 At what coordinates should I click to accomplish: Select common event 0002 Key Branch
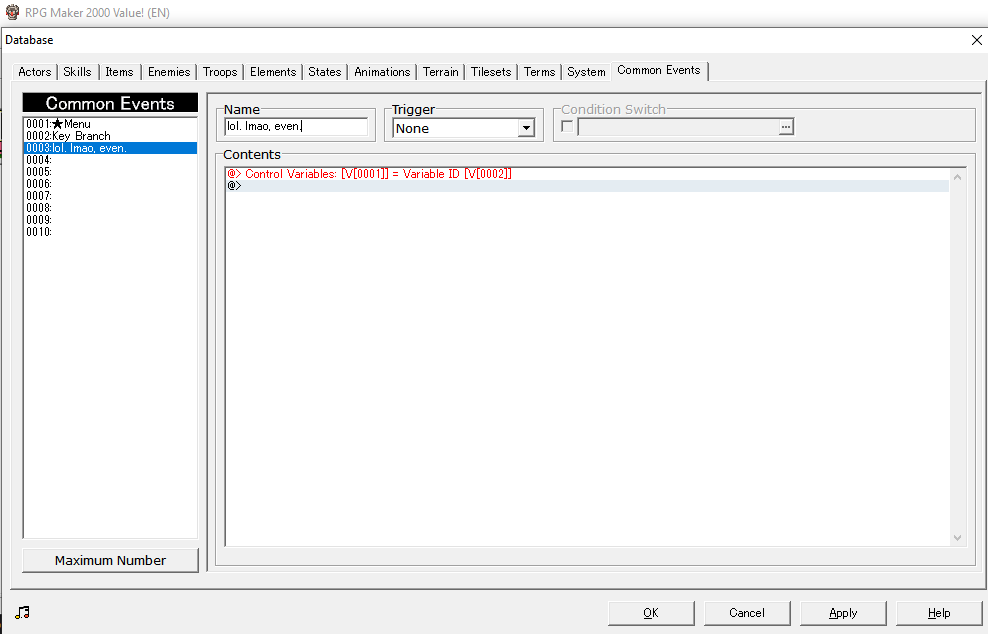[110, 136]
